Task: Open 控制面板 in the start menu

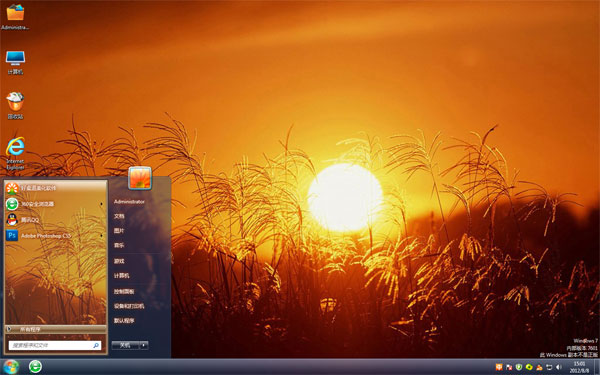Action: coord(124,292)
